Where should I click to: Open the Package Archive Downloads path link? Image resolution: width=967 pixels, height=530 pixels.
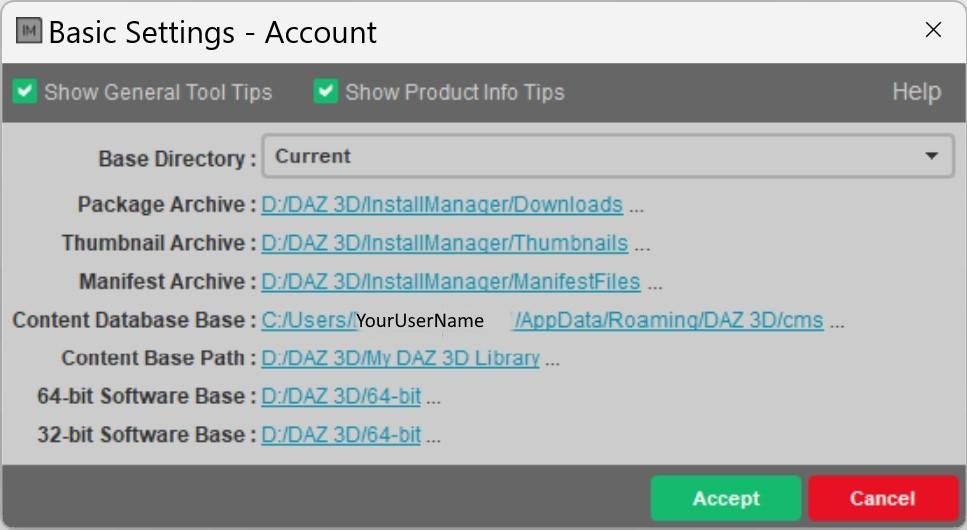(x=442, y=205)
